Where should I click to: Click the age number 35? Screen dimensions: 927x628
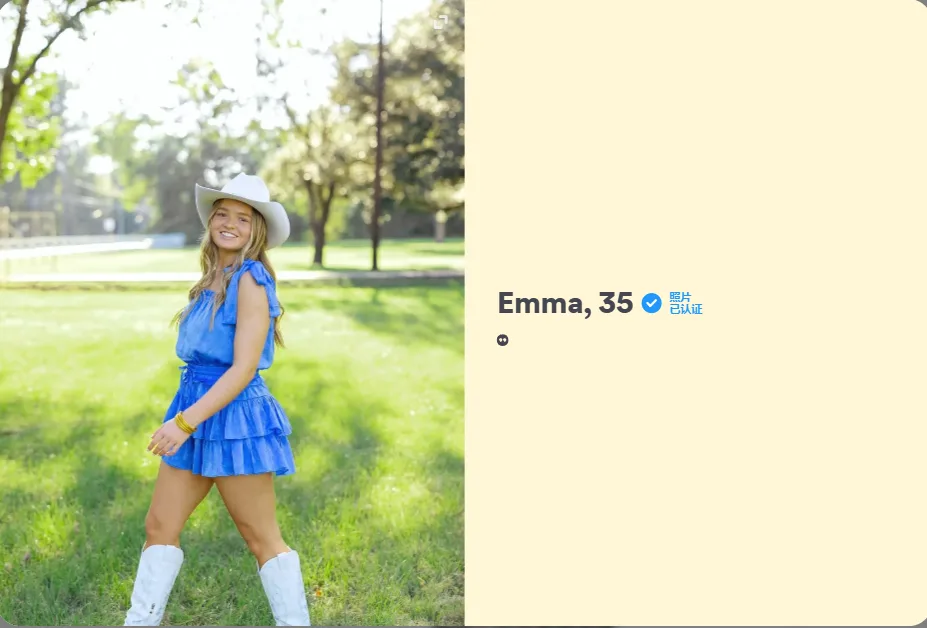pos(615,303)
